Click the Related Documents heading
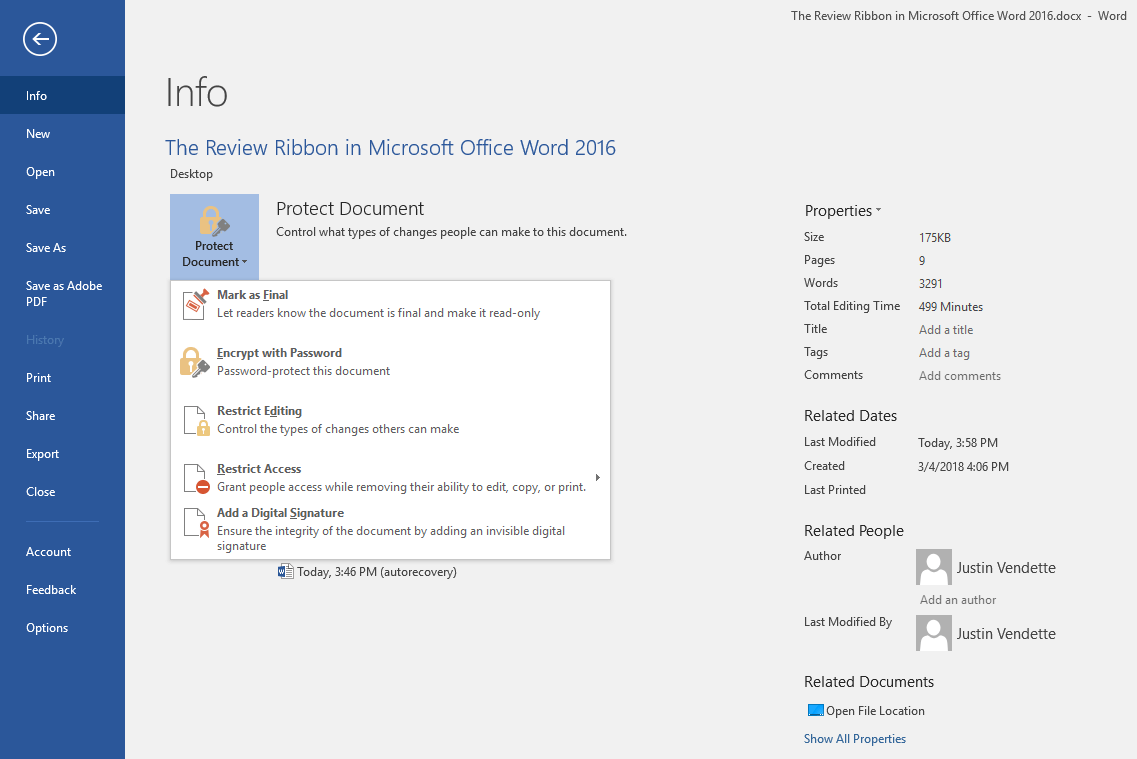The width and height of the screenshot is (1137, 759). pos(869,681)
